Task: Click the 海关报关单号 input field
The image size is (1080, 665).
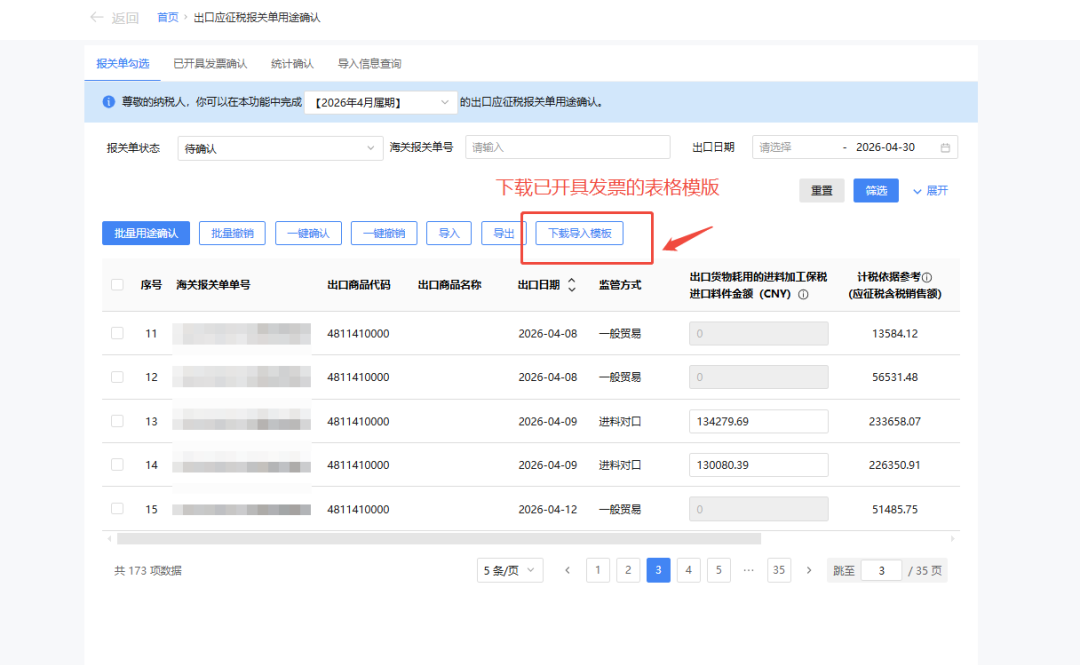Action: (568, 147)
